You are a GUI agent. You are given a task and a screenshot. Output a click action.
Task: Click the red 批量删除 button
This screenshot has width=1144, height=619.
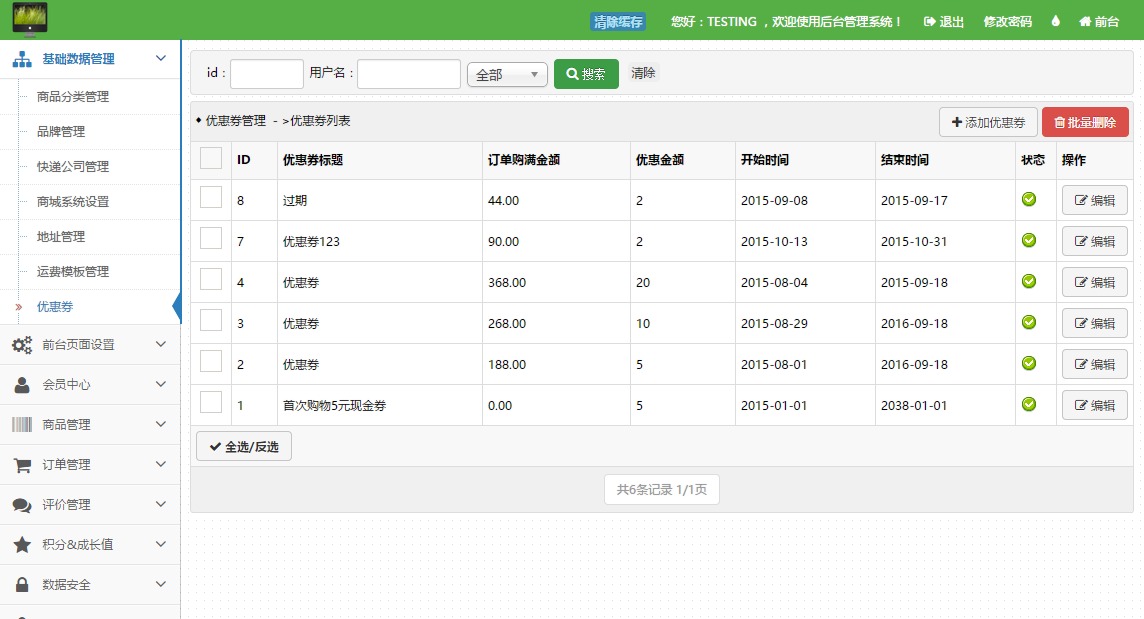(1085, 123)
